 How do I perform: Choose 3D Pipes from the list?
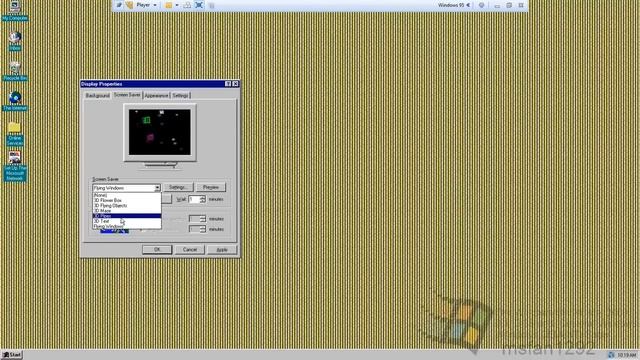tap(127, 216)
